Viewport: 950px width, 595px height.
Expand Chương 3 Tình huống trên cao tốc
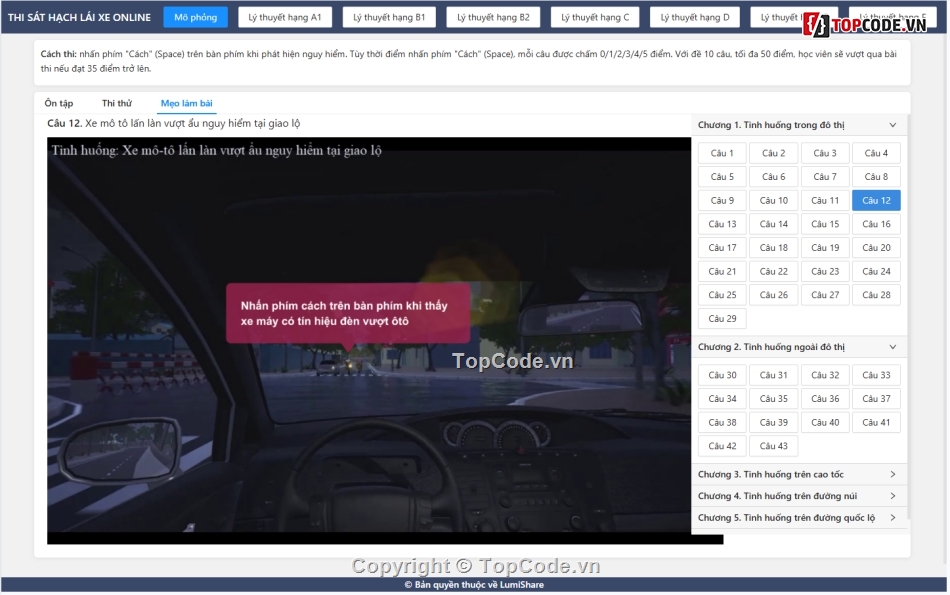coord(798,474)
